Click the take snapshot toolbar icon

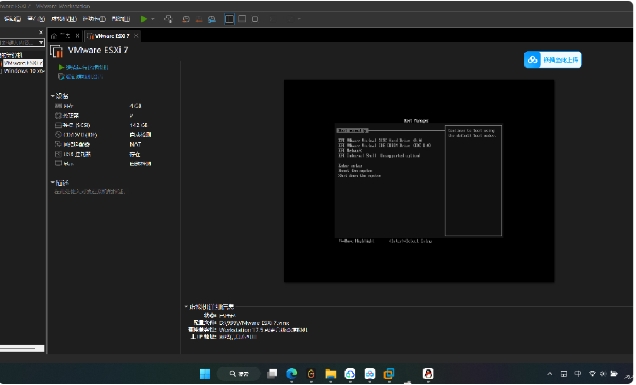point(186,19)
